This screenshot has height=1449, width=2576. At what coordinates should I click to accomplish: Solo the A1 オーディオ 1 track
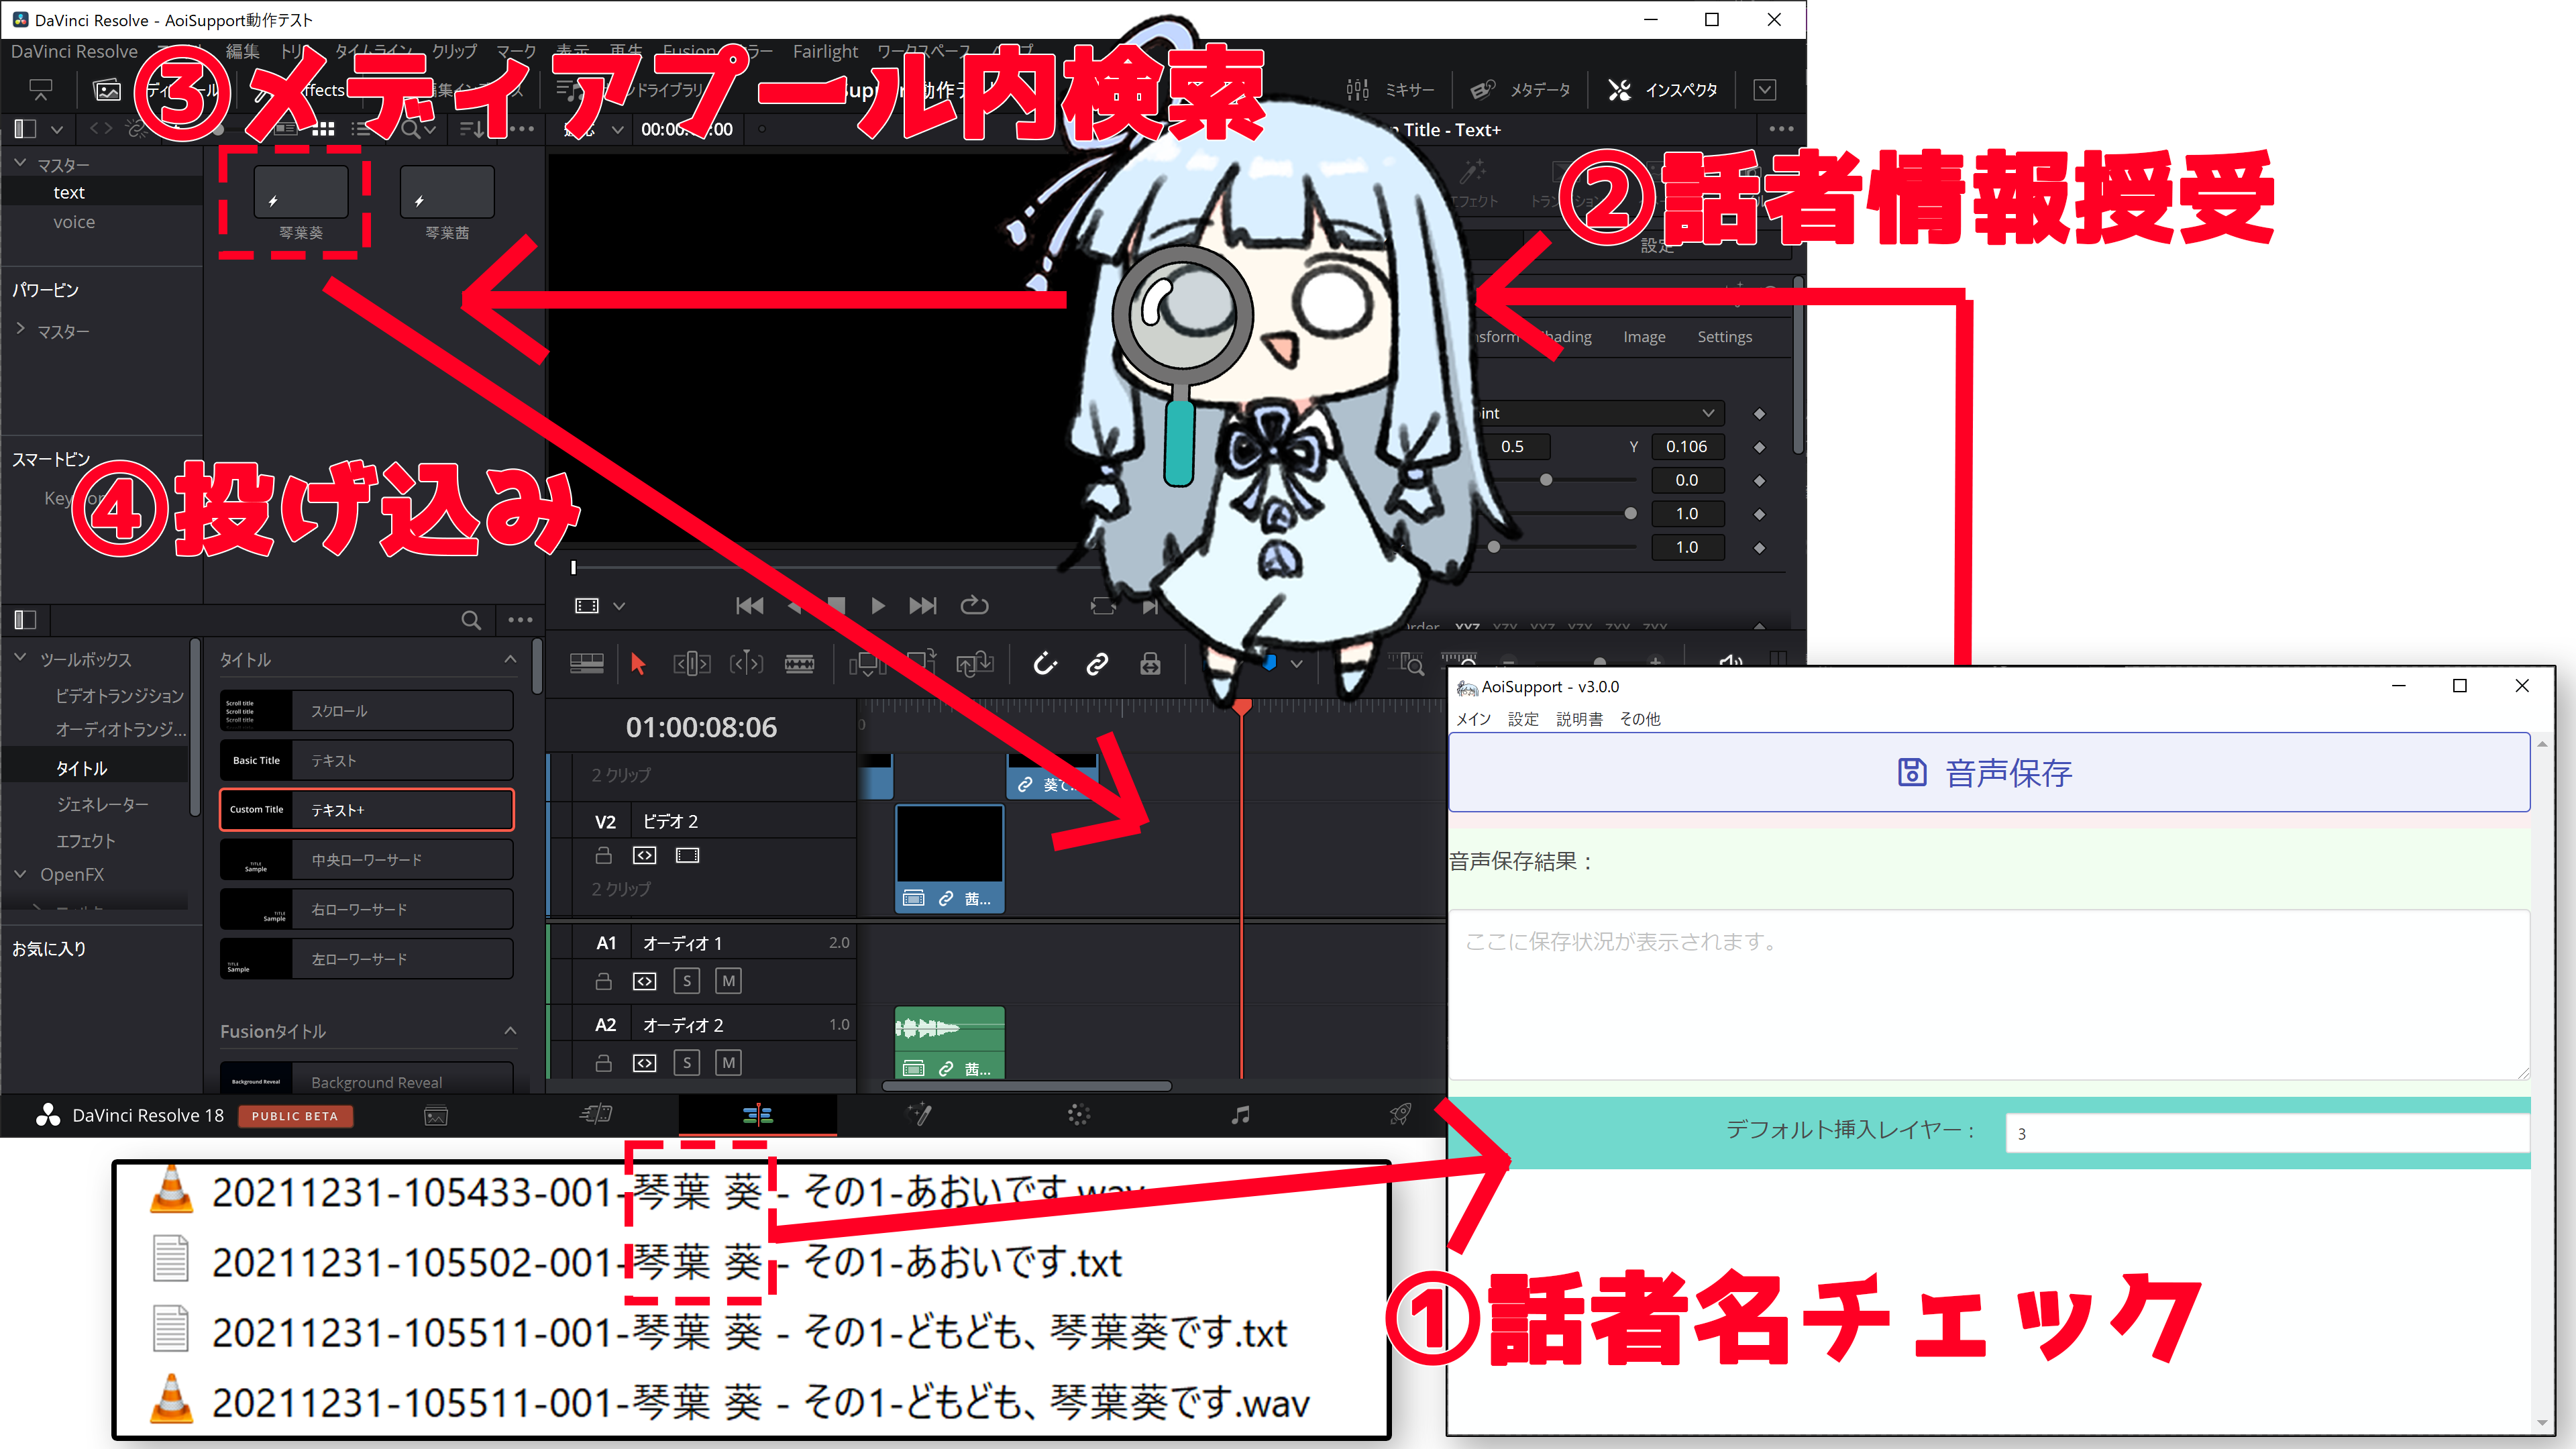(x=687, y=981)
